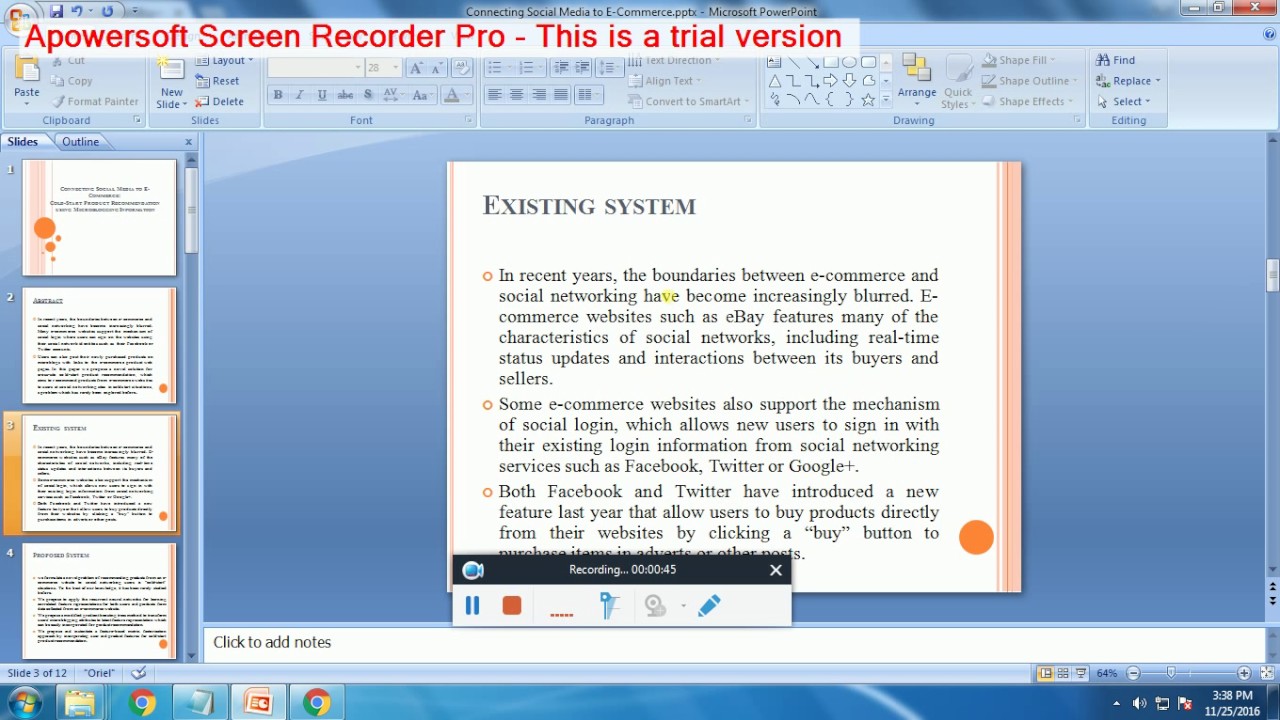Expand the shapes gallery More arrow
This screenshot has height=720, width=1280.
point(886,100)
